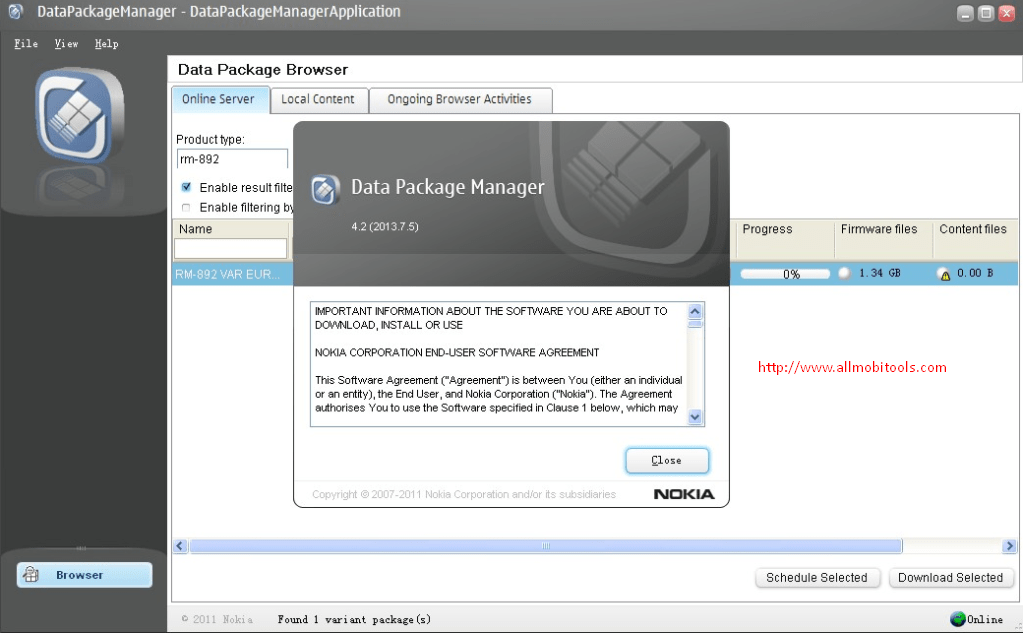Click the NOKIA CORPORATION END-USER SOFTWARE AGREEMENT line

pyautogui.click(x=457, y=352)
